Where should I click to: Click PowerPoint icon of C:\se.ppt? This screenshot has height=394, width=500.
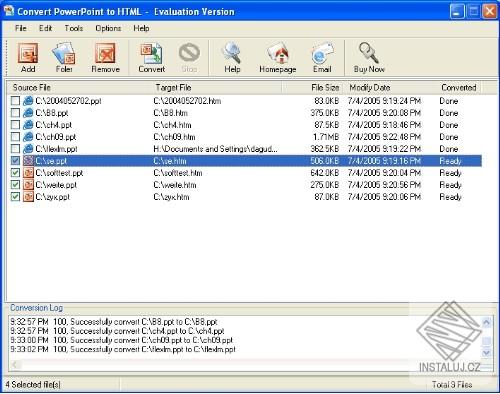pos(28,161)
